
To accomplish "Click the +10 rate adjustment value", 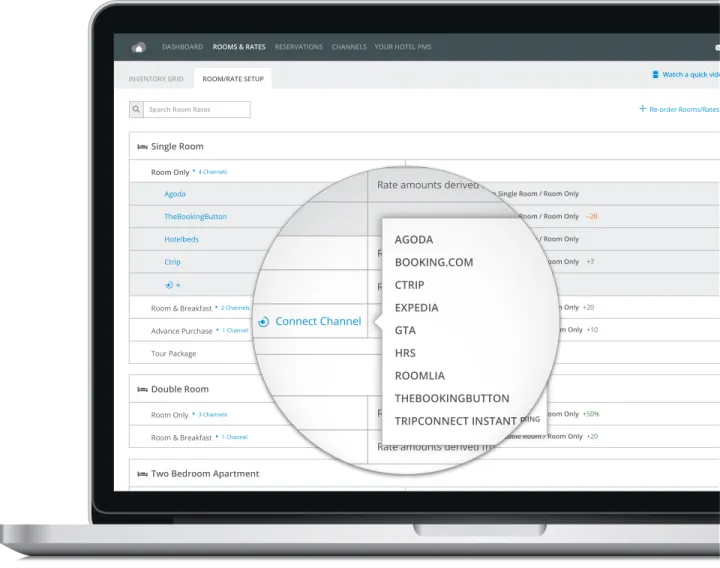I will tap(592, 330).
